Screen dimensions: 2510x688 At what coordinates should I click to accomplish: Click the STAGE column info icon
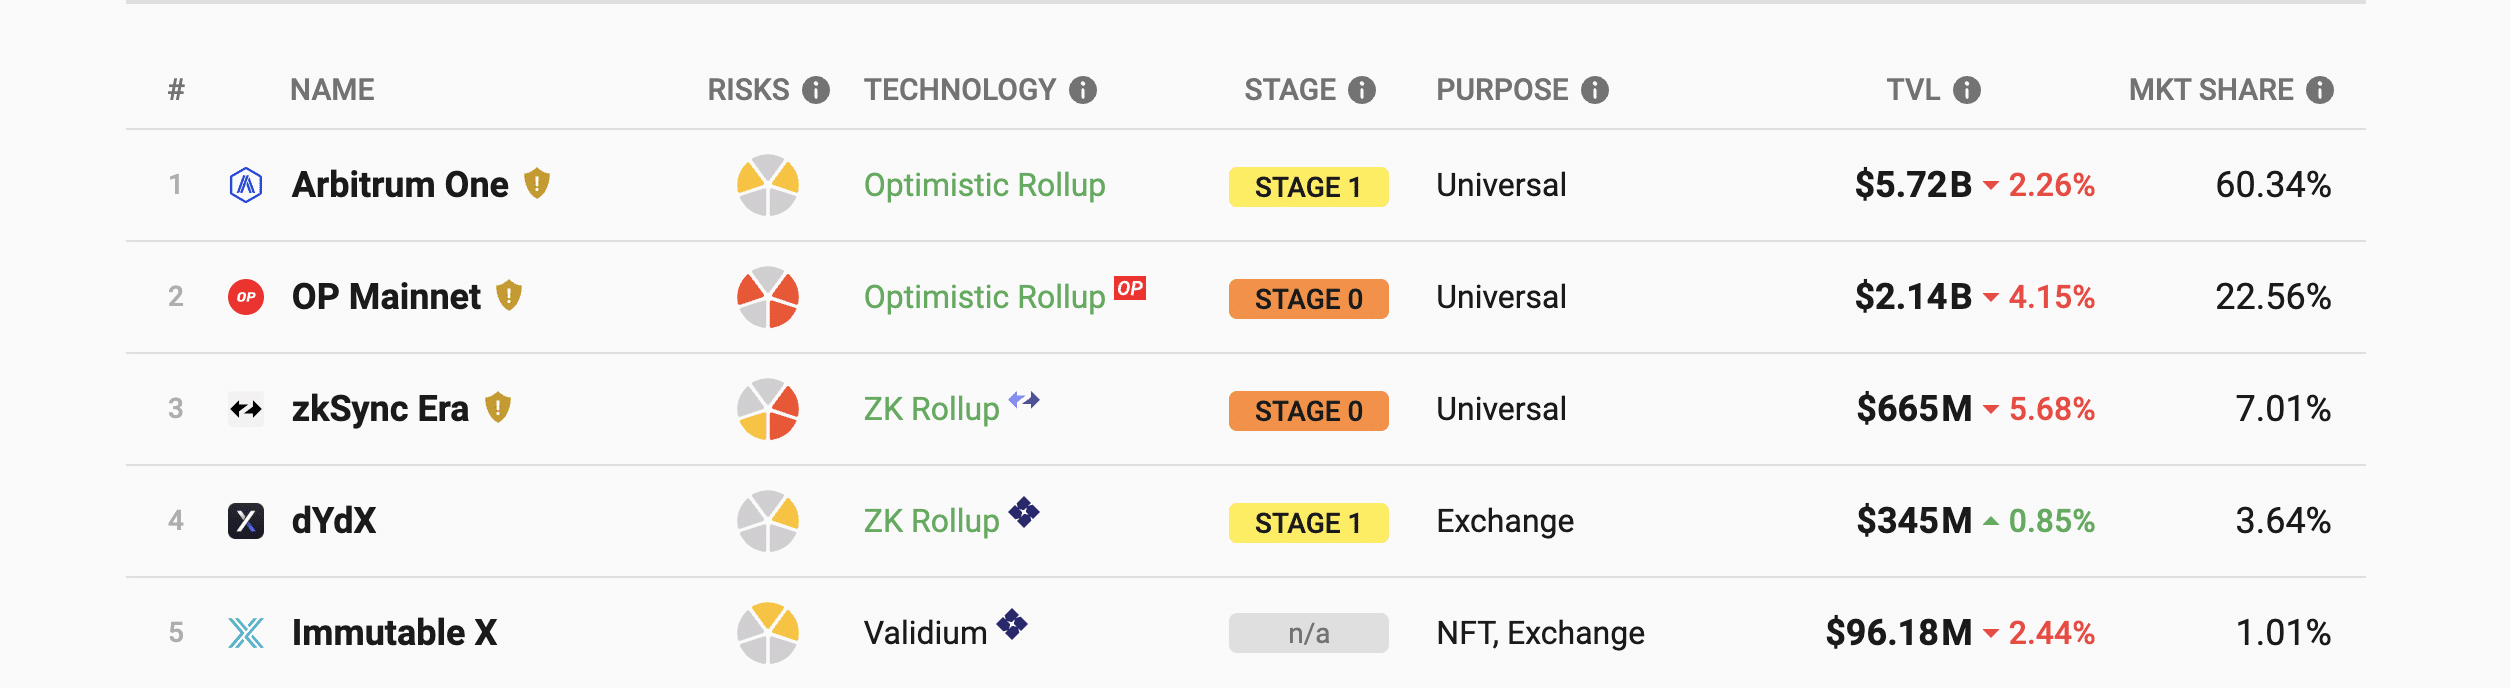1362,90
